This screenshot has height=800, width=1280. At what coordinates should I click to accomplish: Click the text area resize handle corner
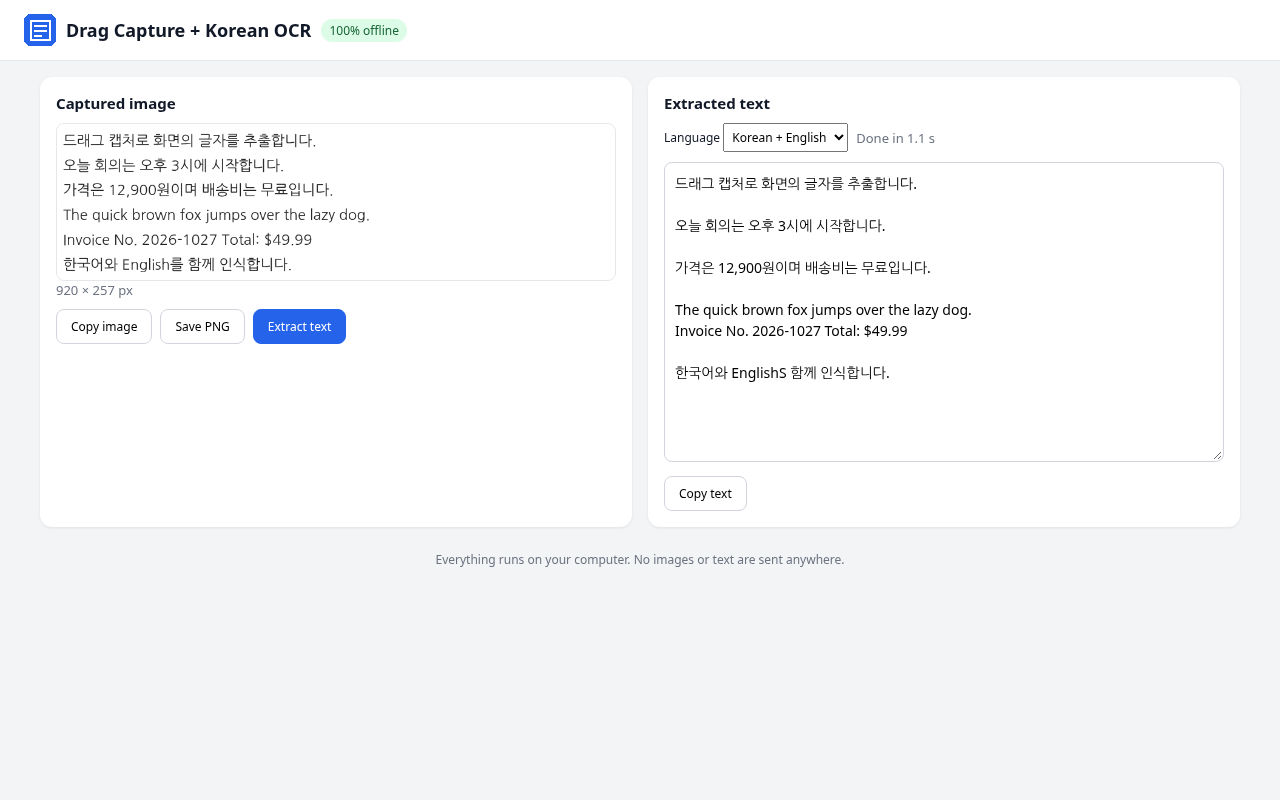1216,454
